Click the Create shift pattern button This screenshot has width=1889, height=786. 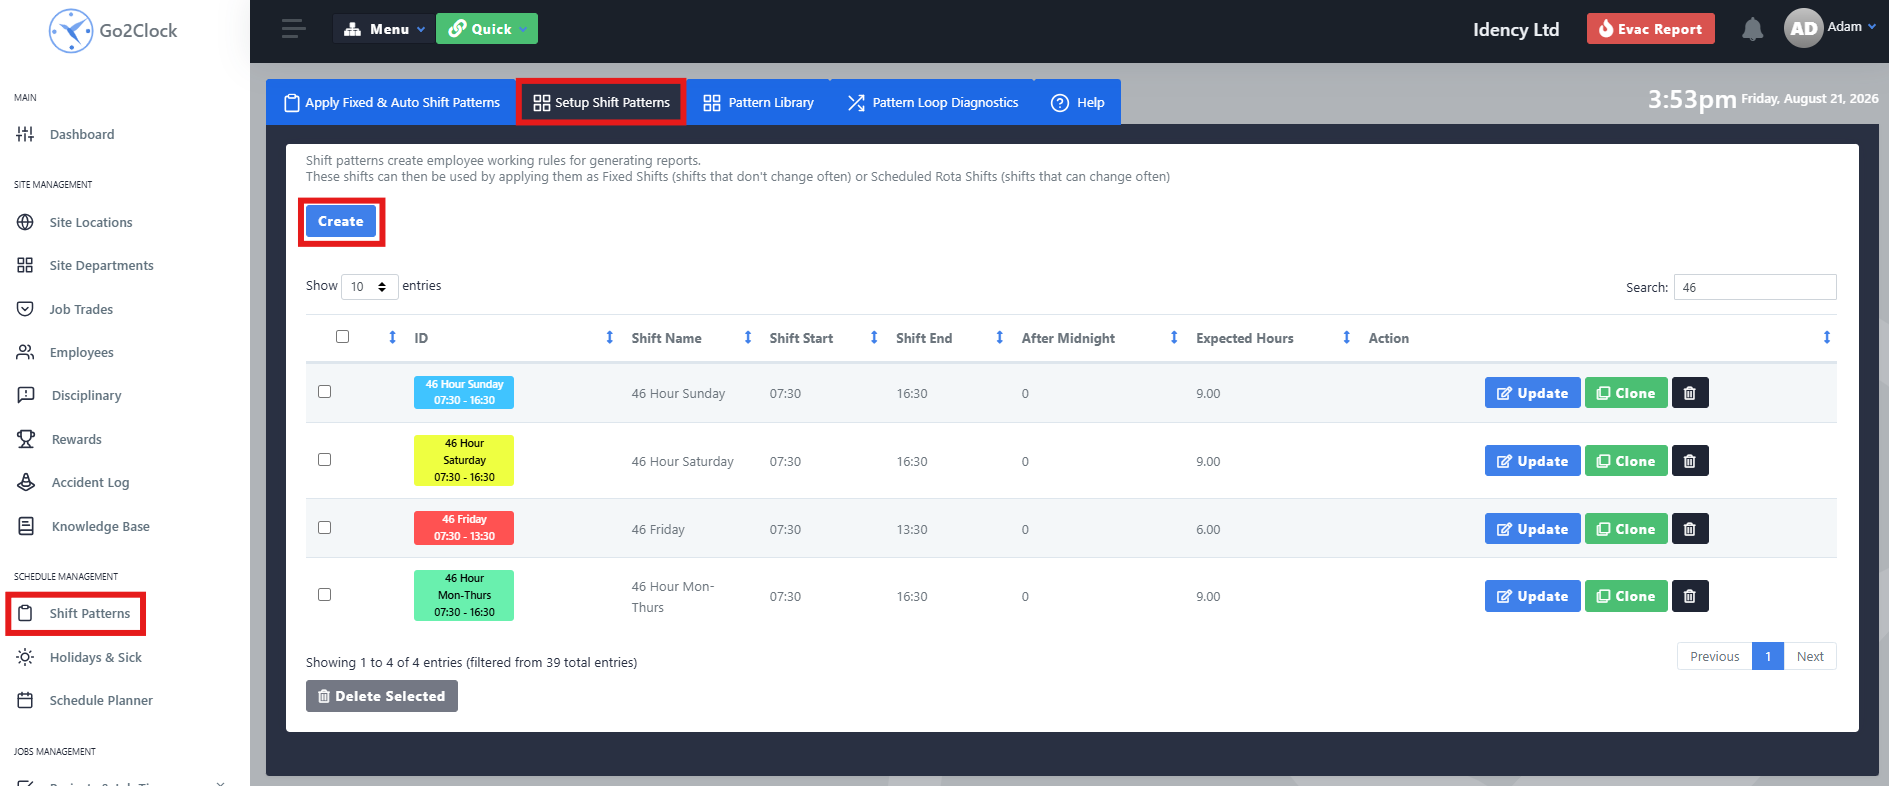coord(341,221)
